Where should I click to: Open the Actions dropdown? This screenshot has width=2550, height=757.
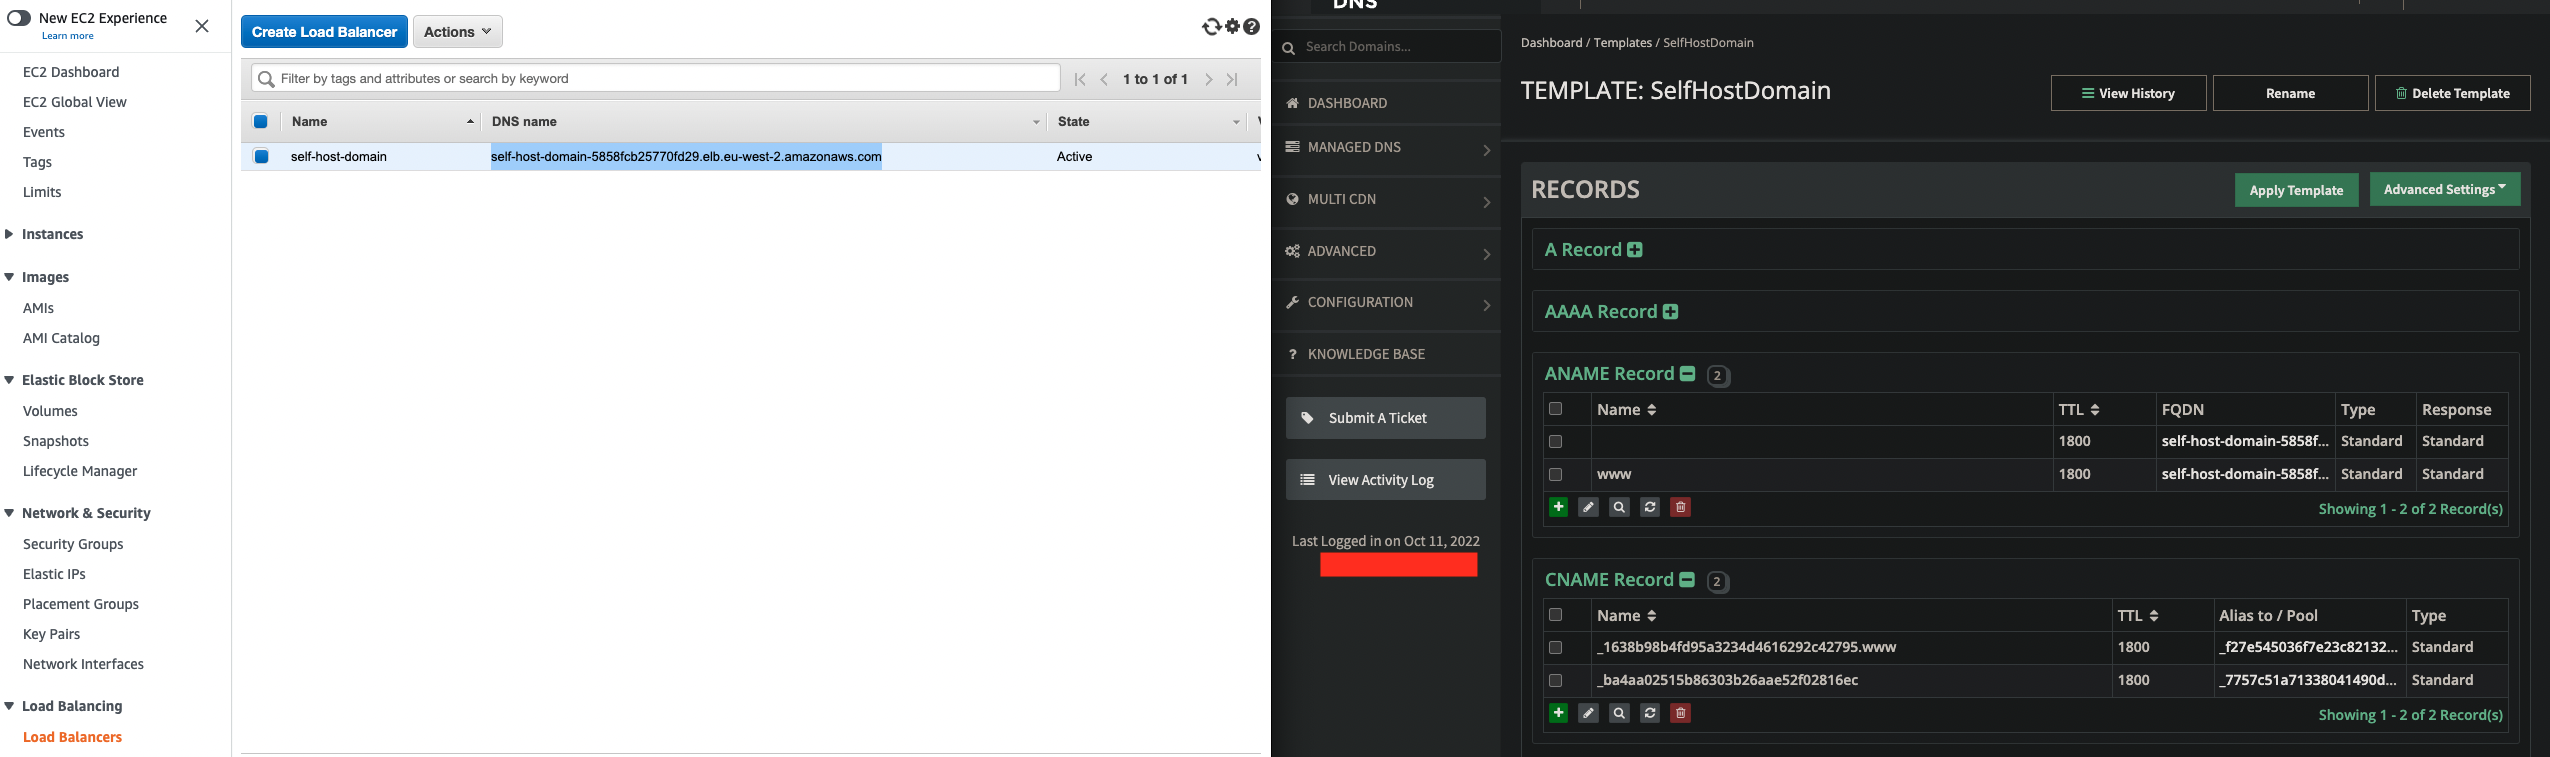458,32
